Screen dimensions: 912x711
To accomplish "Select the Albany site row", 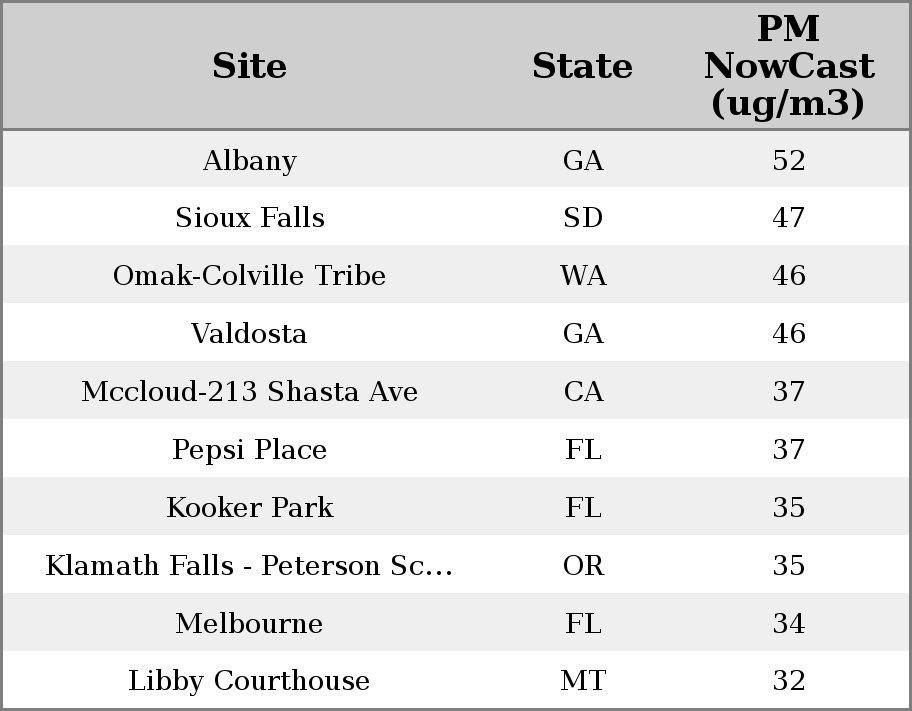I will (249, 161).
